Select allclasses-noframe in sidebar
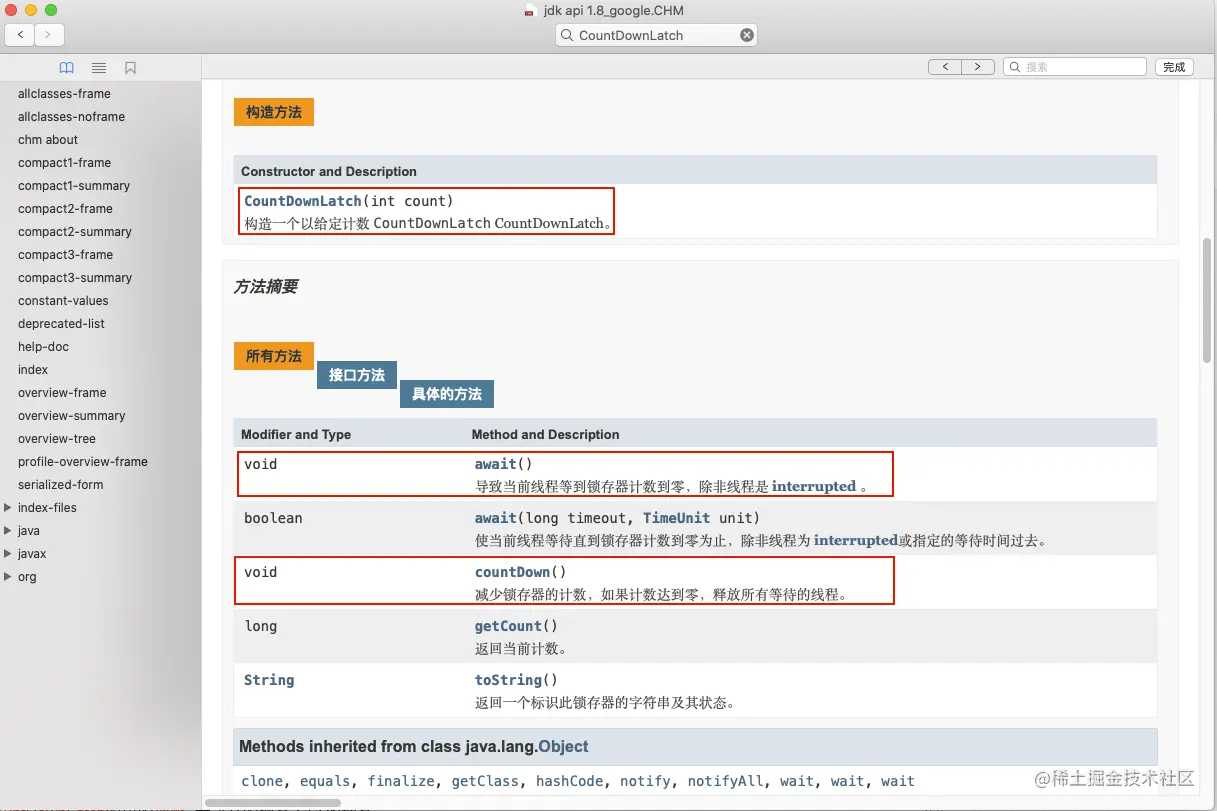The image size is (1217, 811). tap(71, 117)
